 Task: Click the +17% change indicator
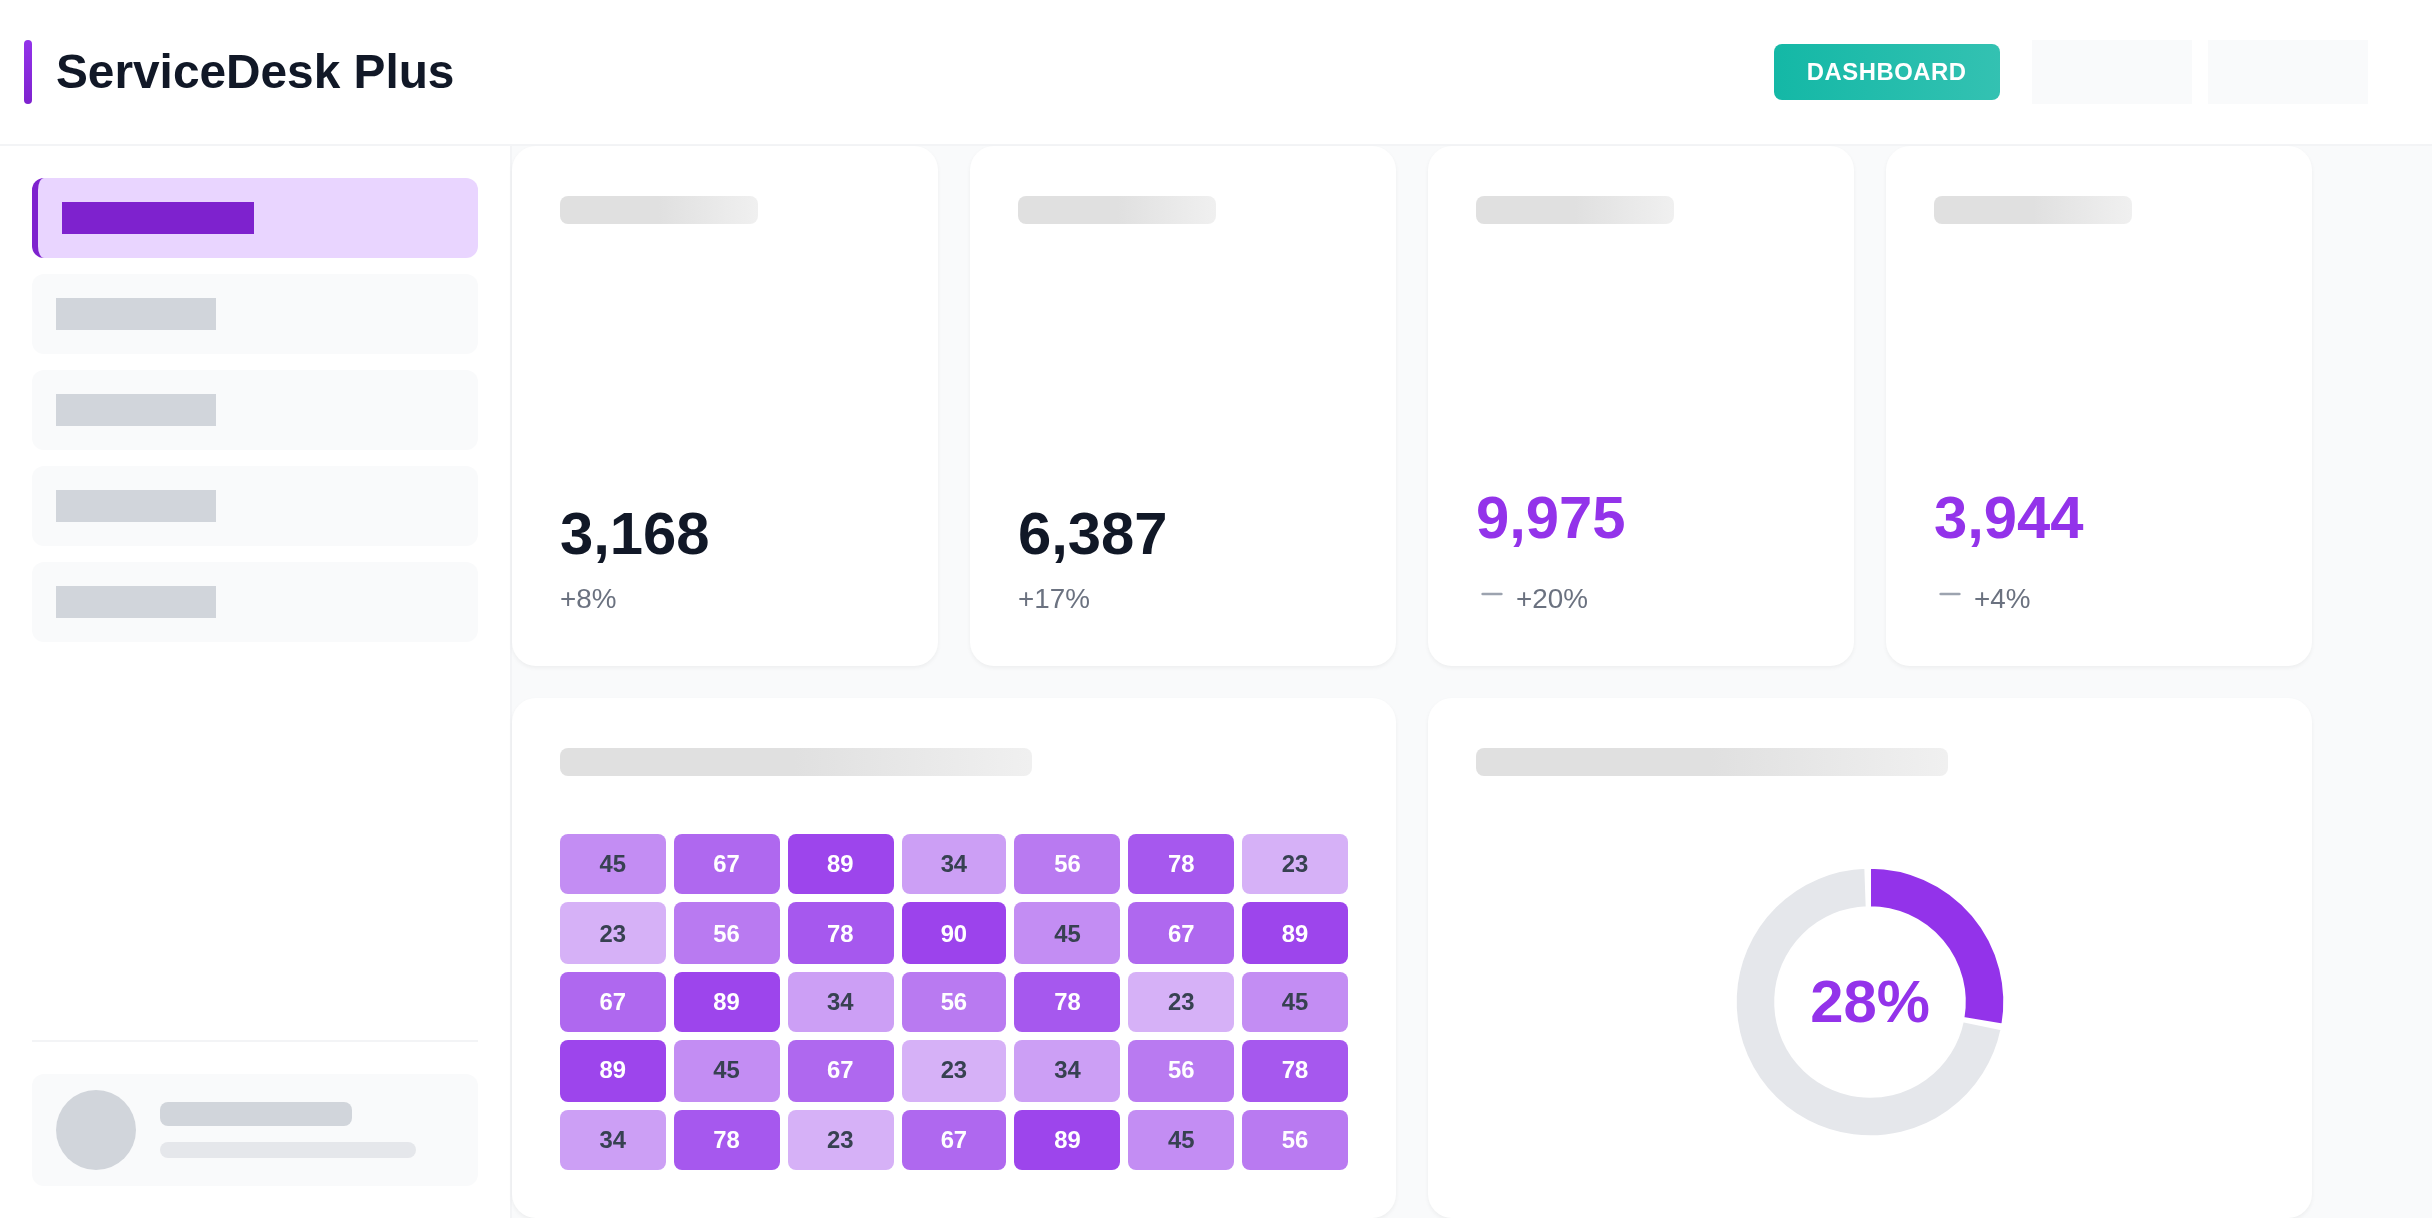tap(1053, 599)
